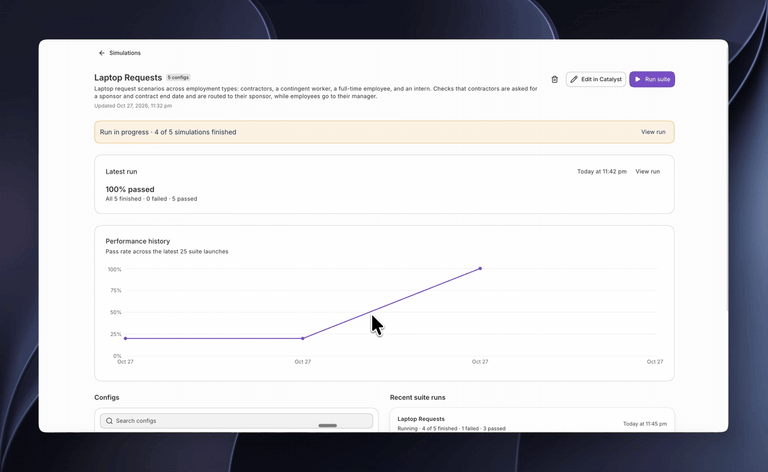
Task: Click the Laptop Requests page title
Action: tap(128, 77)
